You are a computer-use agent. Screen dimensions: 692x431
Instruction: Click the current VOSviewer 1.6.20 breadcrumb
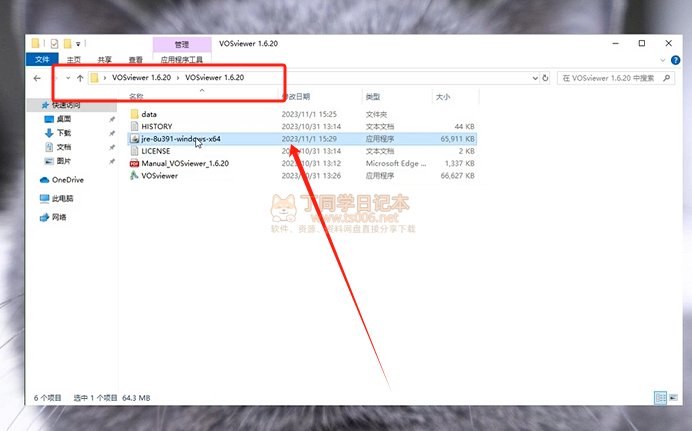(214, 78)
